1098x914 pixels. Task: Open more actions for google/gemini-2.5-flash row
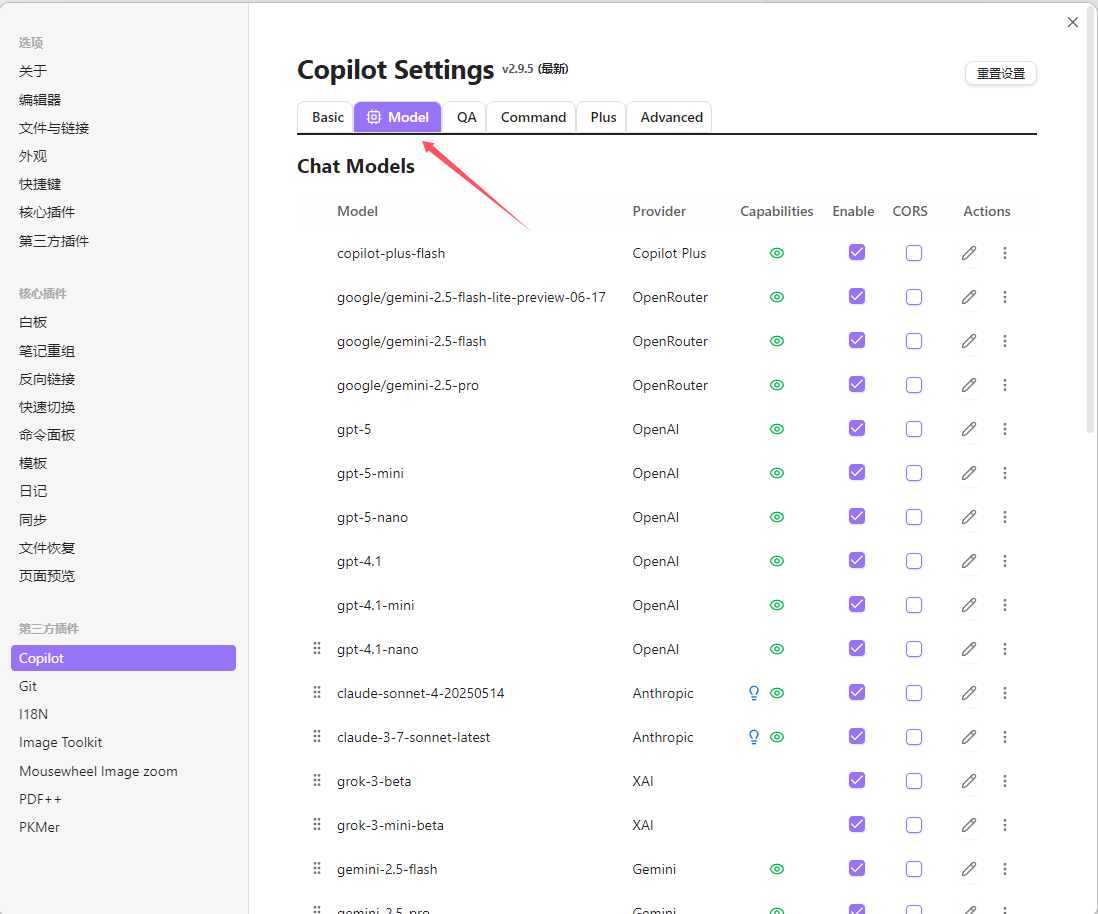1005,341
